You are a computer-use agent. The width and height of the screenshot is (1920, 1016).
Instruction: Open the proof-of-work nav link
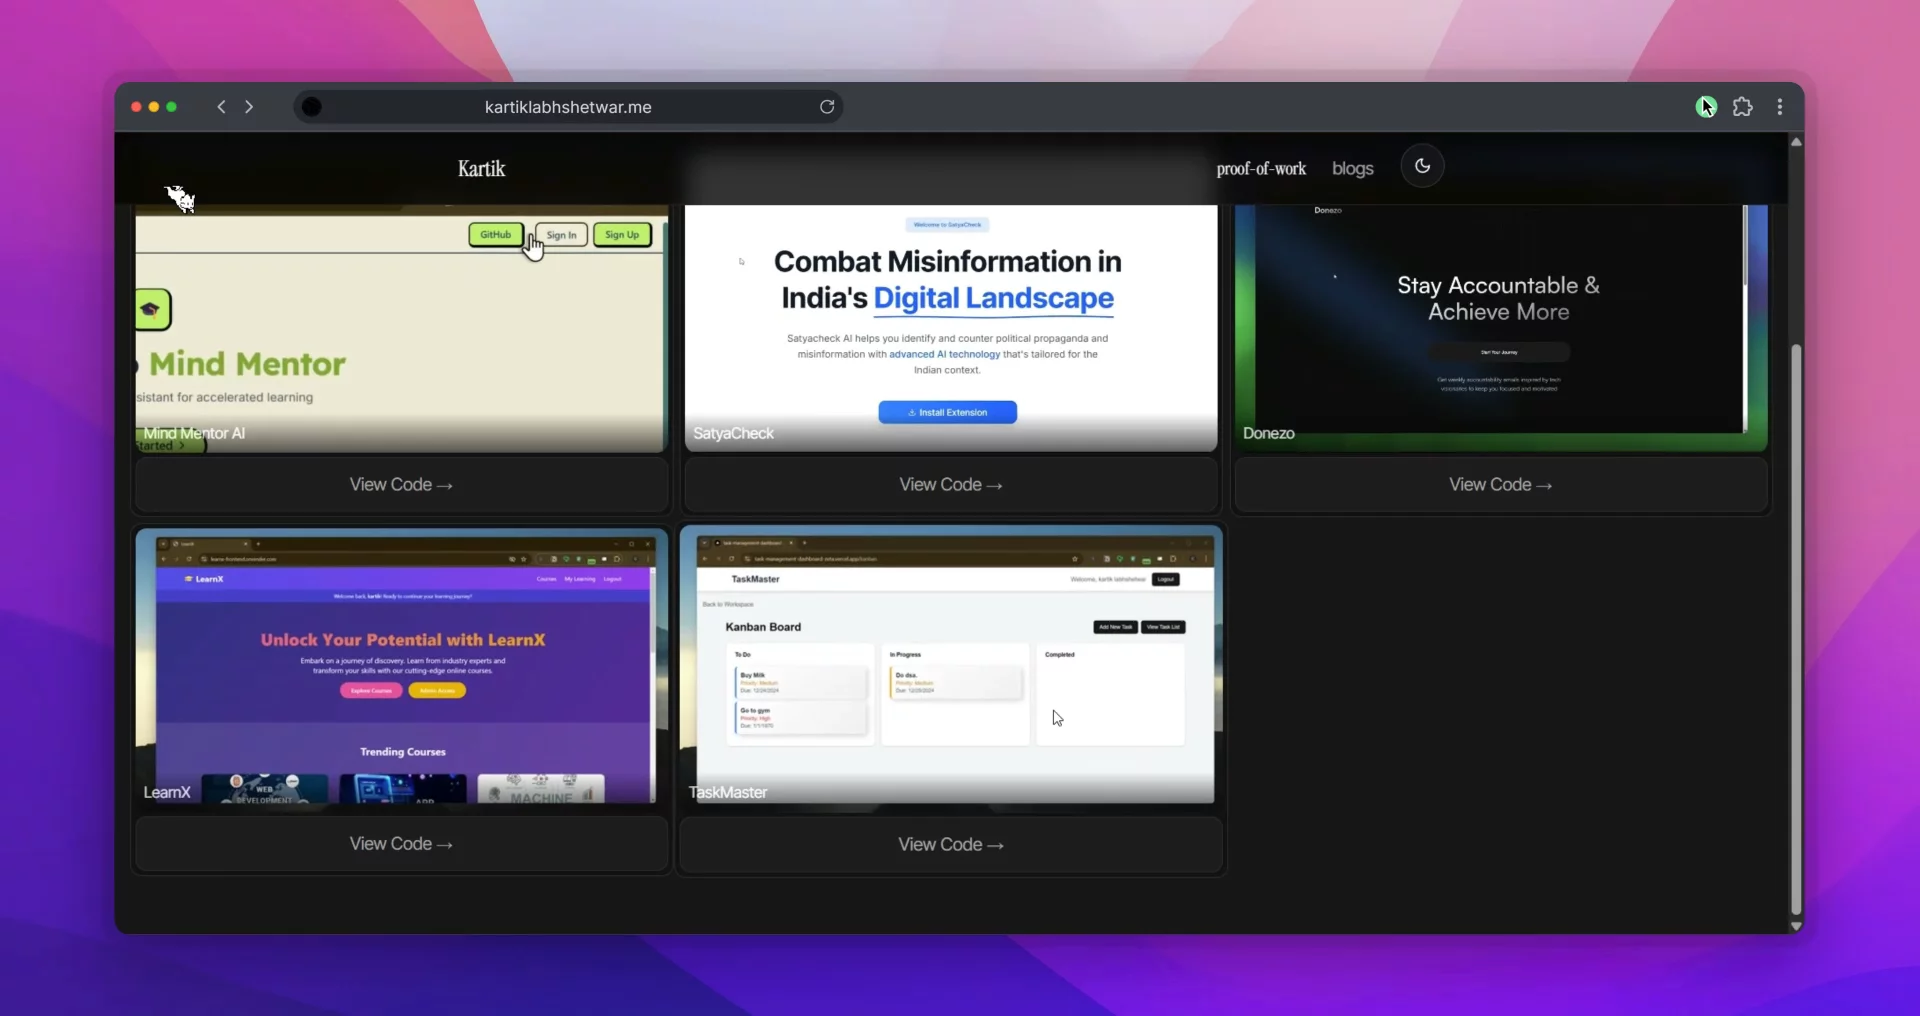point(1260,169)
